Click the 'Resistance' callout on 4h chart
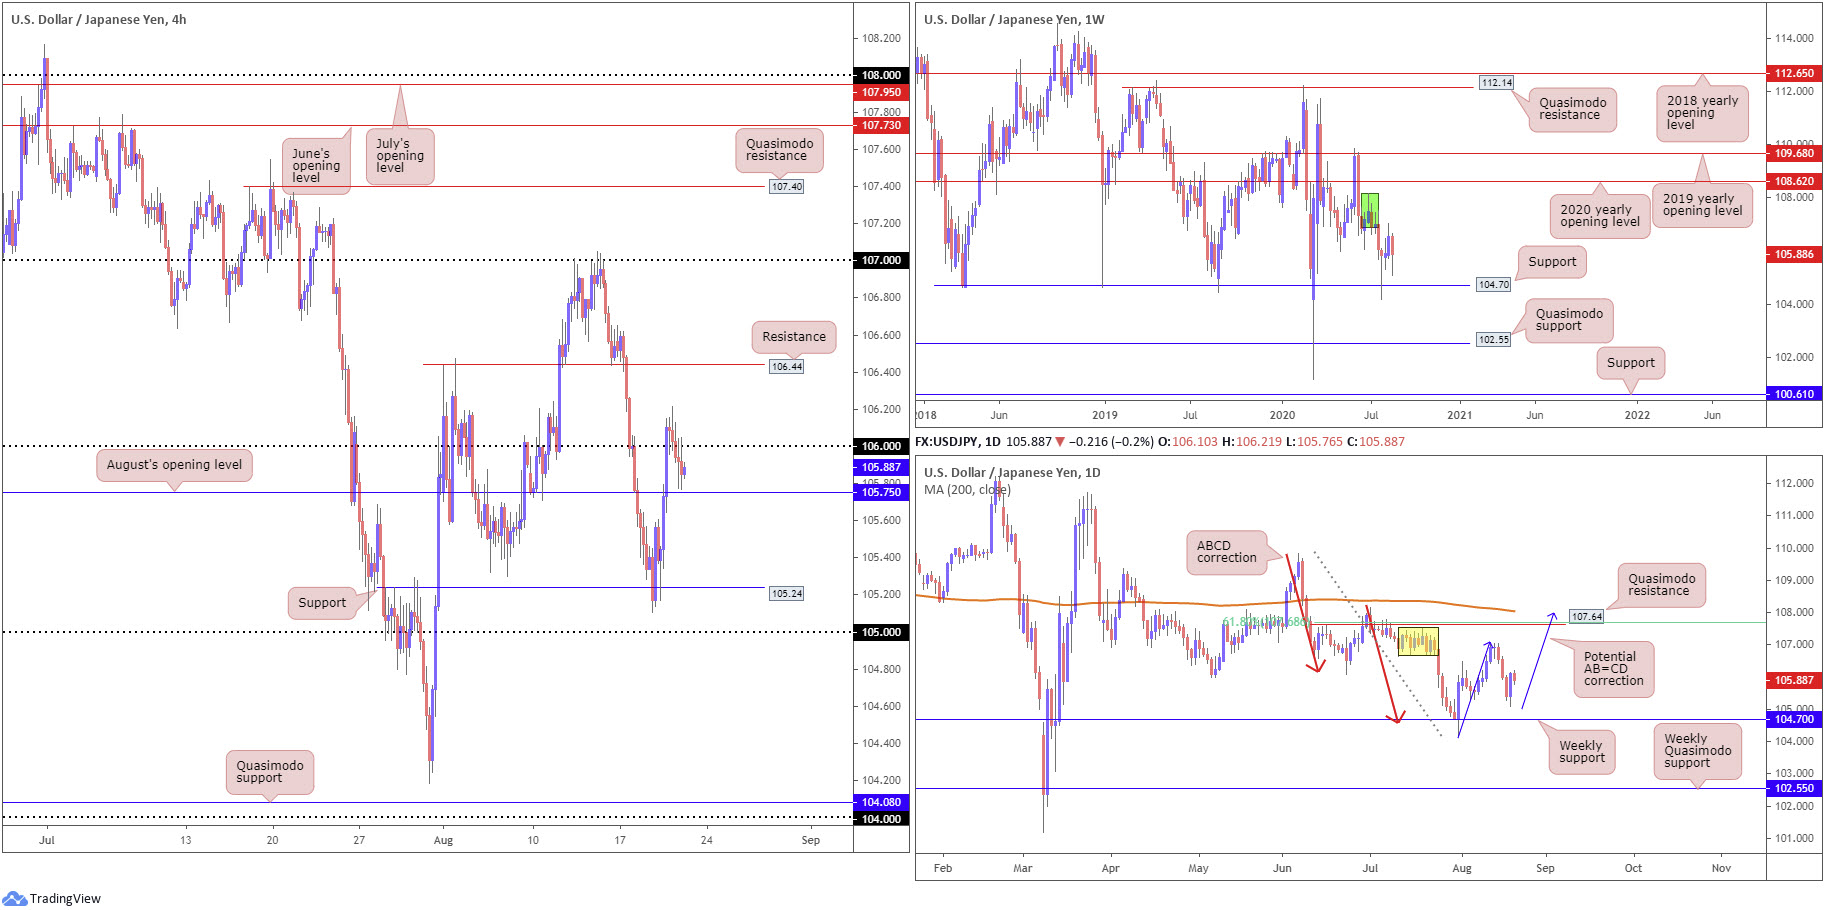The width and height of the screenshot is (1826, 910). [794, 337]
